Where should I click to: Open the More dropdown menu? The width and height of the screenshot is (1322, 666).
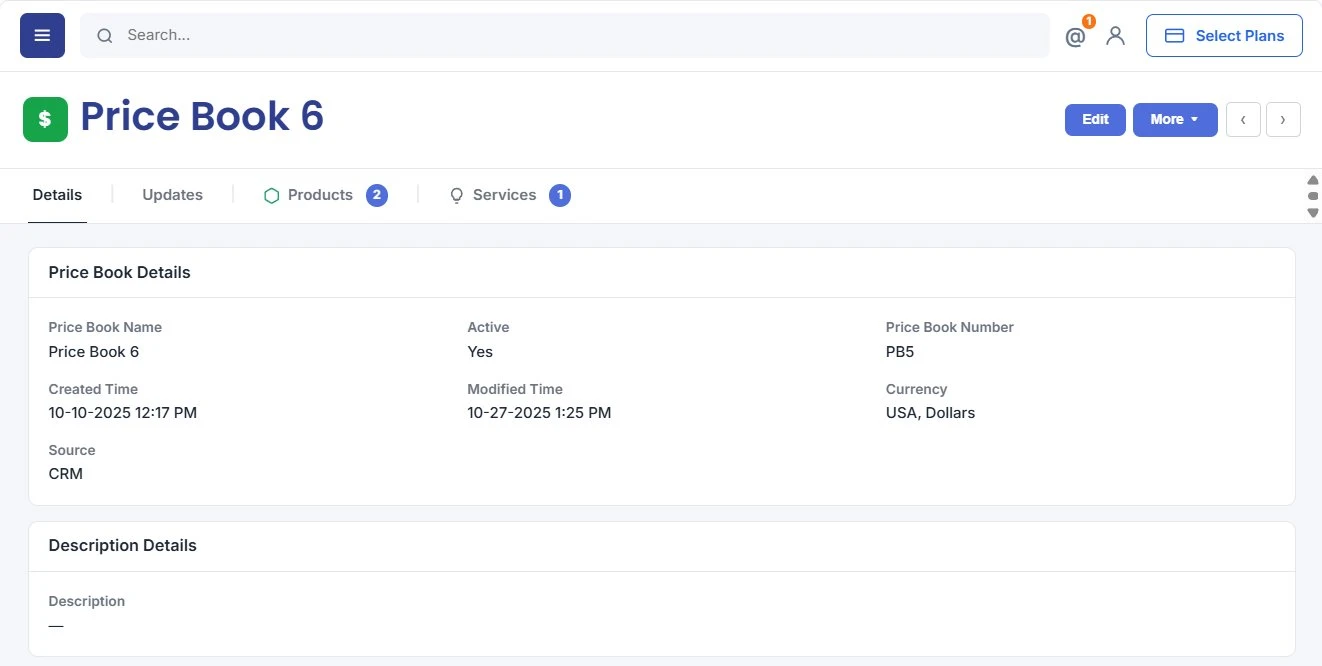click(x=1175, y=119)
